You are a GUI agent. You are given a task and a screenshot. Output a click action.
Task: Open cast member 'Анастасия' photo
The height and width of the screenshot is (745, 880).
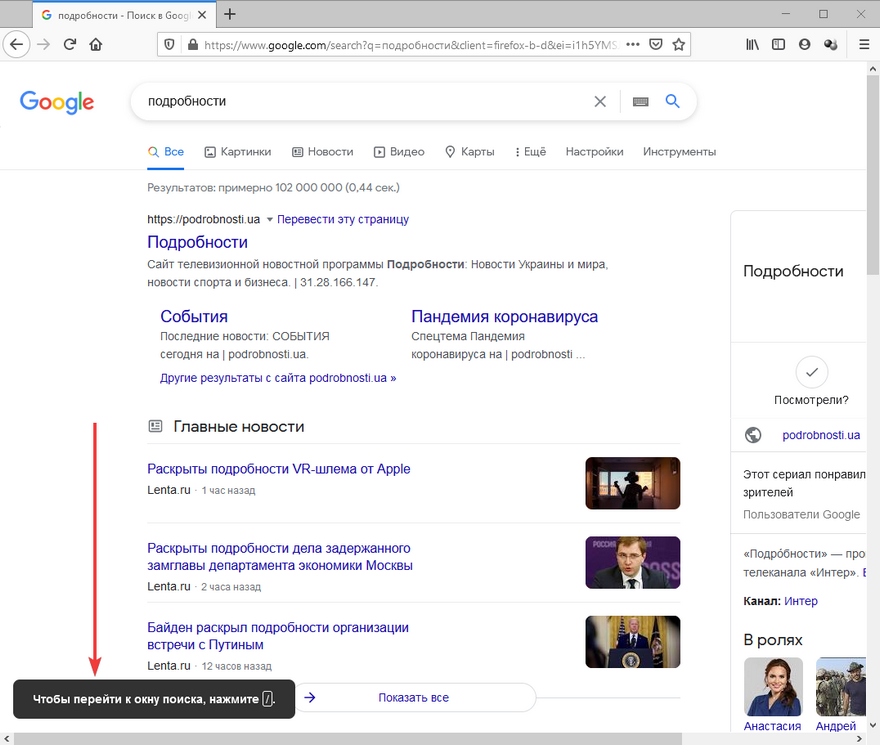click(773, 687)
